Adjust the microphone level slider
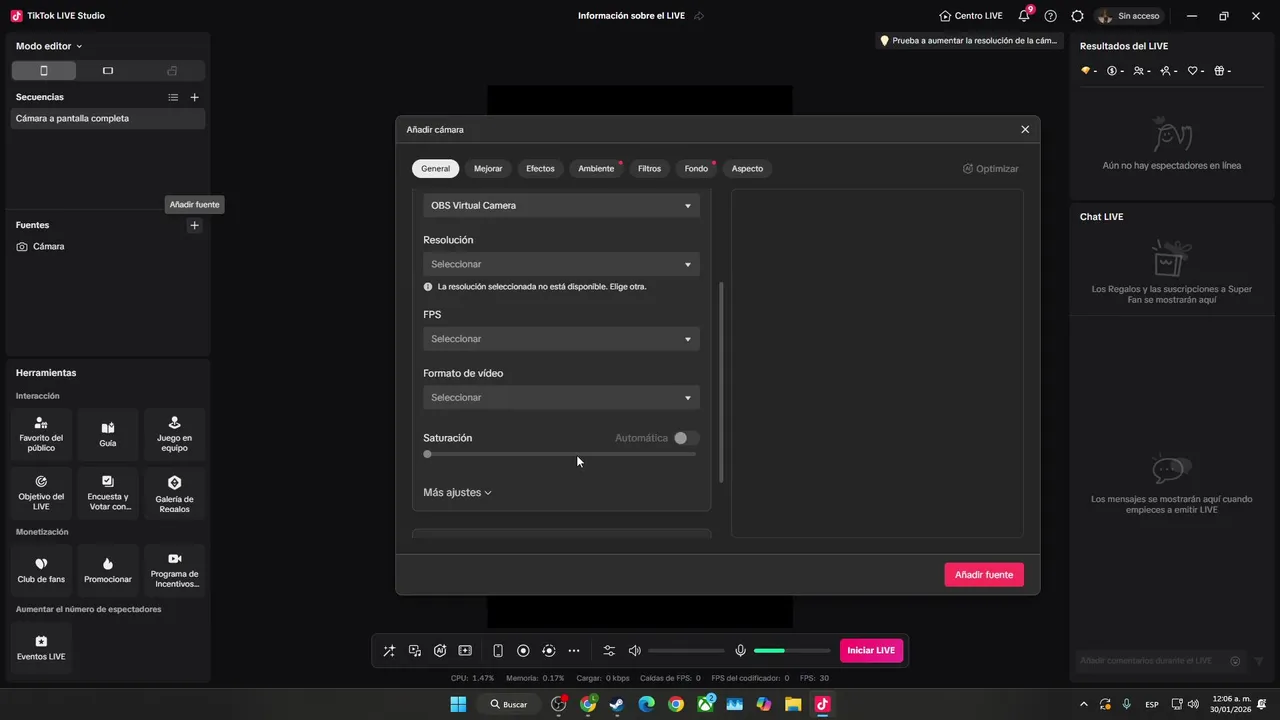 792,651
